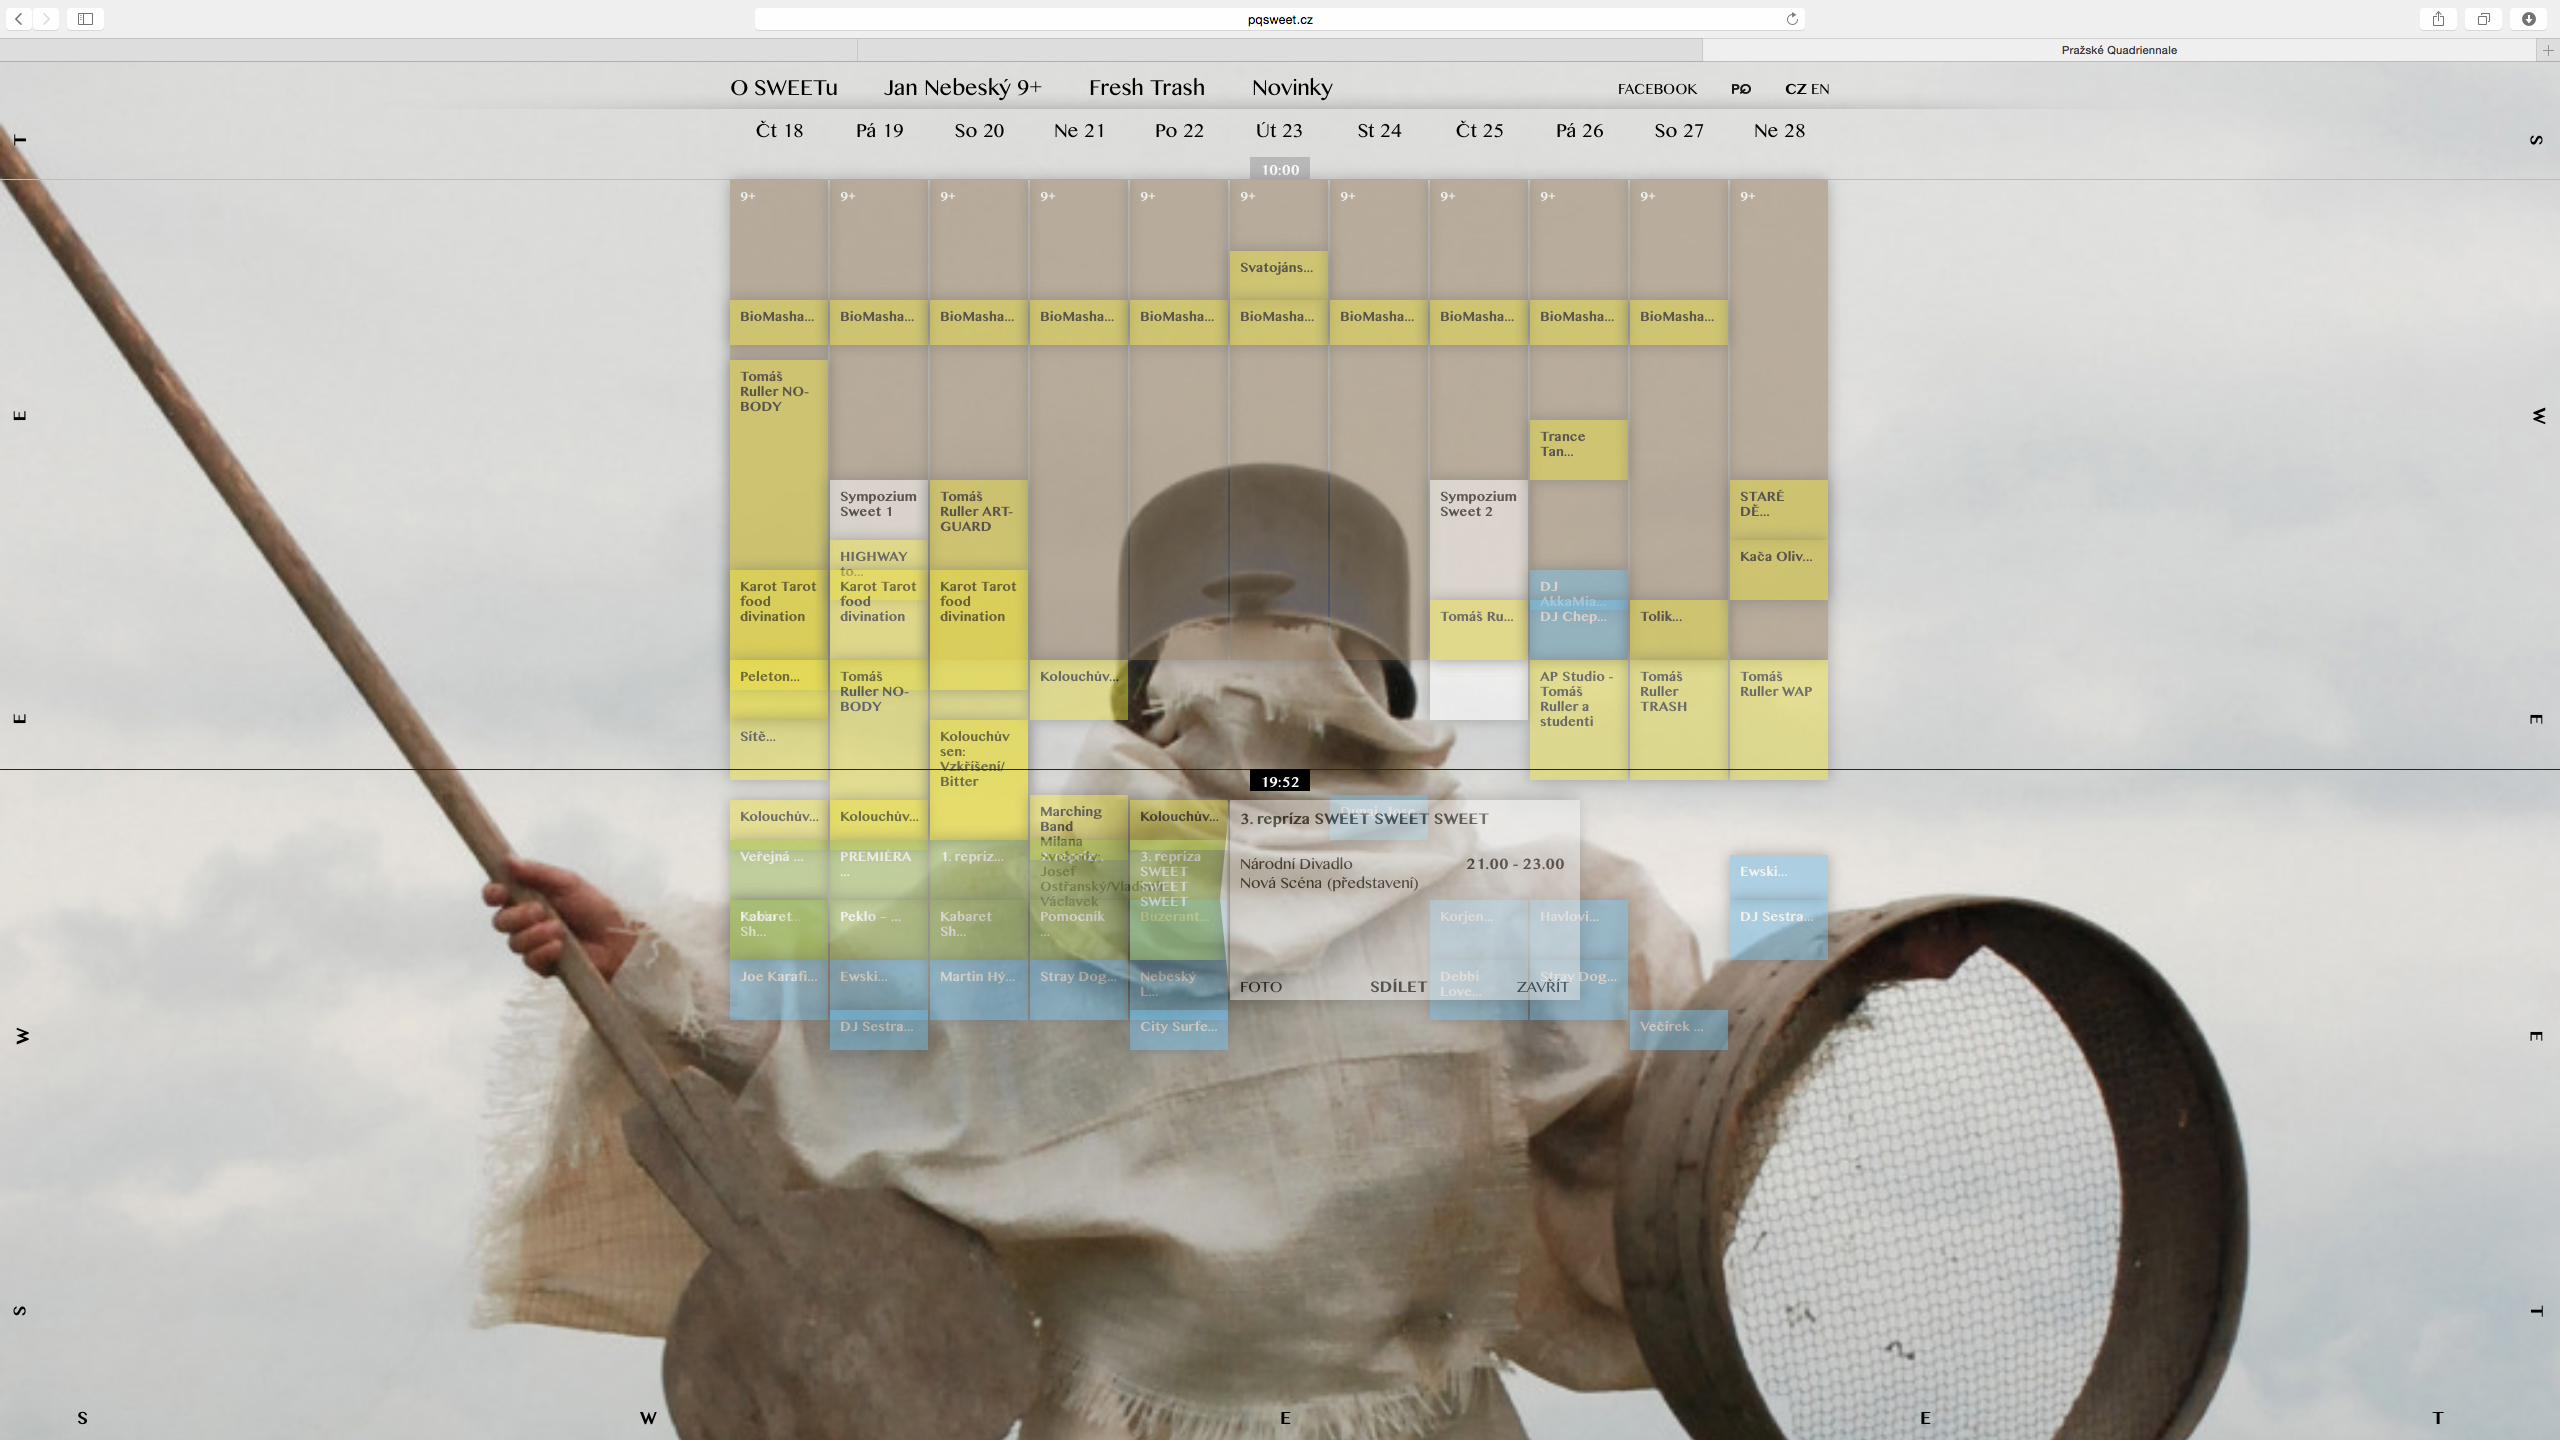Viewport: 2560px width, 1440px height.
Task: Click the Safari forward arrow
Action: click(x=46, y=19)
